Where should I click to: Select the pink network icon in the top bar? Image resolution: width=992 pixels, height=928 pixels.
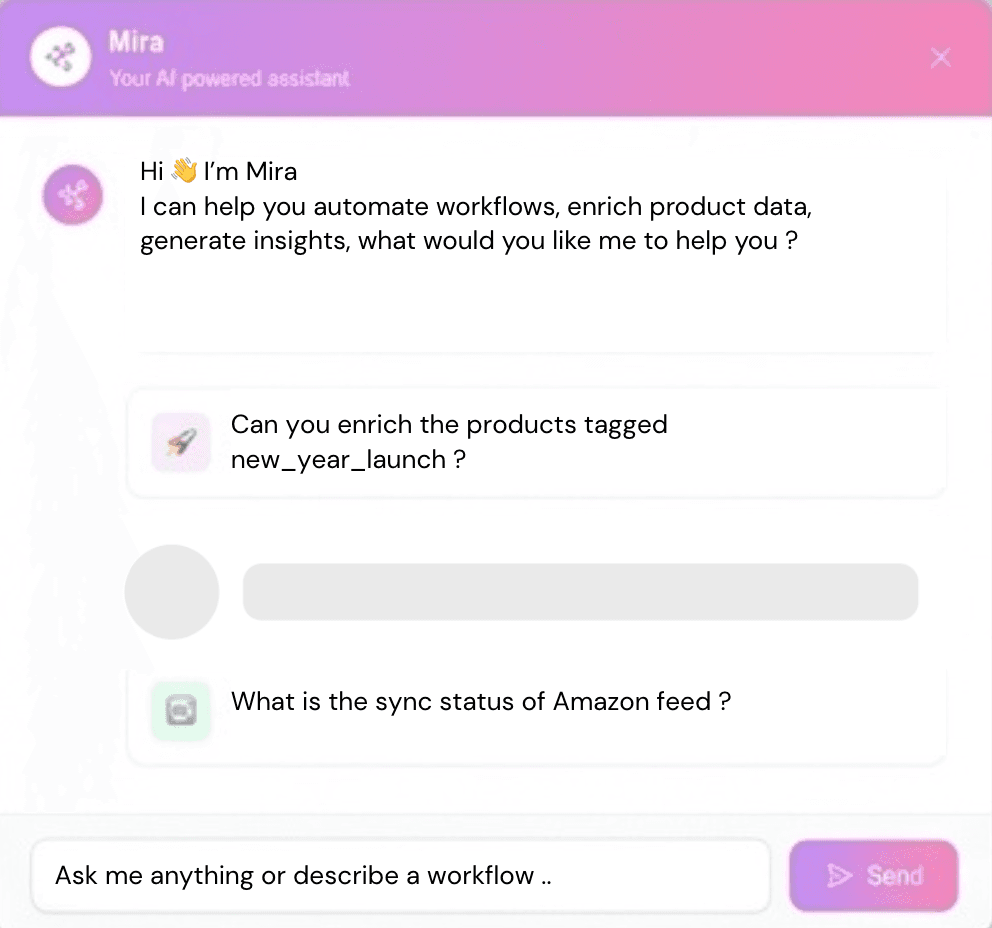(60, 57)
